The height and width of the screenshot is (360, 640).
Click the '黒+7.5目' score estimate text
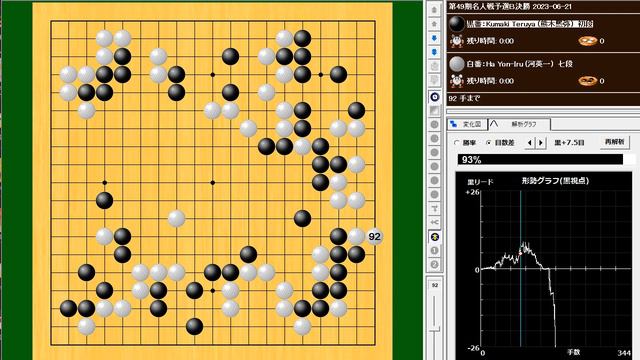pyautogui.click(x=569, y=143)
